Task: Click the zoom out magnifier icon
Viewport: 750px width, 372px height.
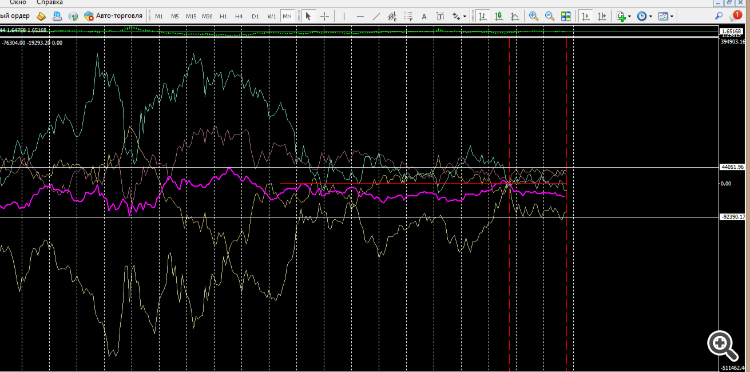Action: point(550,16)
